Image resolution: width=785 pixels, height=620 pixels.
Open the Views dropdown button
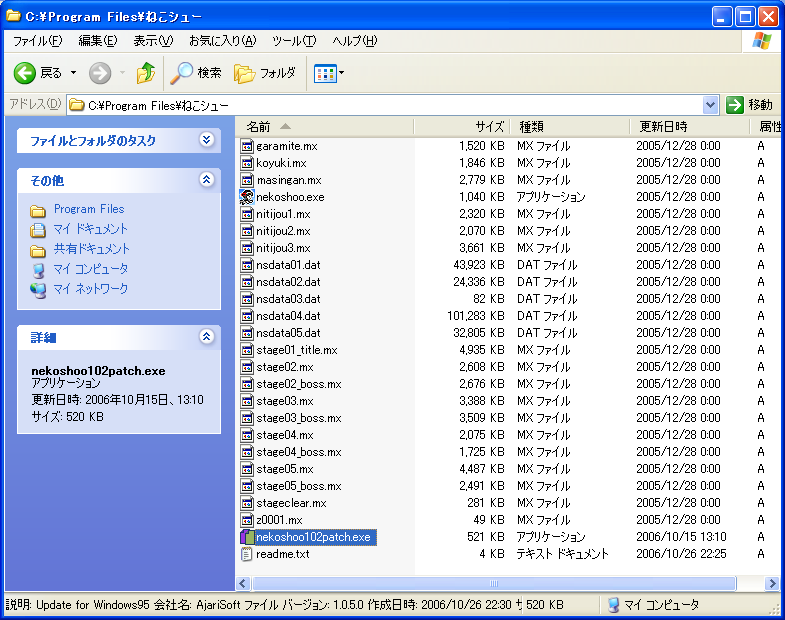[329, 73]
